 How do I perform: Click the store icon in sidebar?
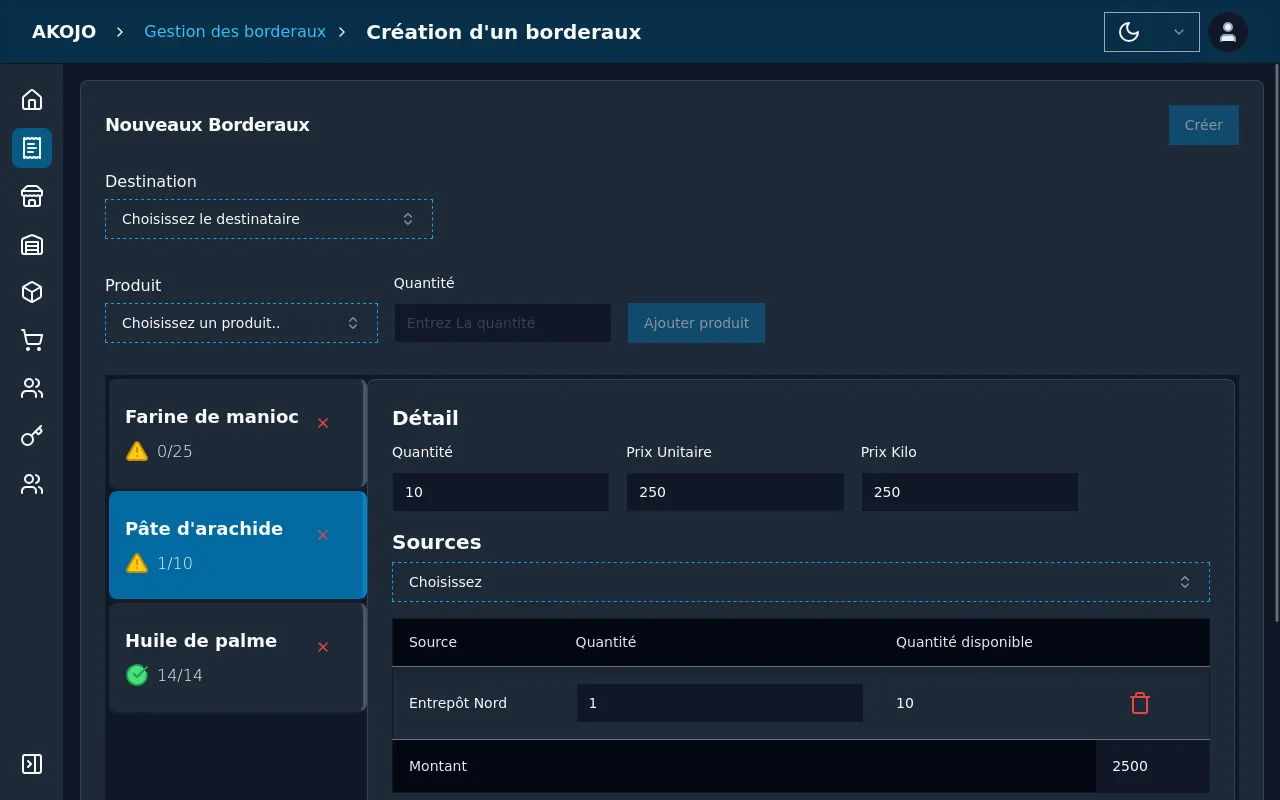[32, 196]
